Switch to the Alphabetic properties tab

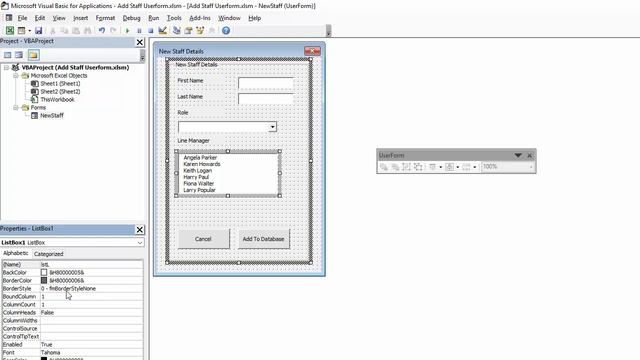click(16, 253)
